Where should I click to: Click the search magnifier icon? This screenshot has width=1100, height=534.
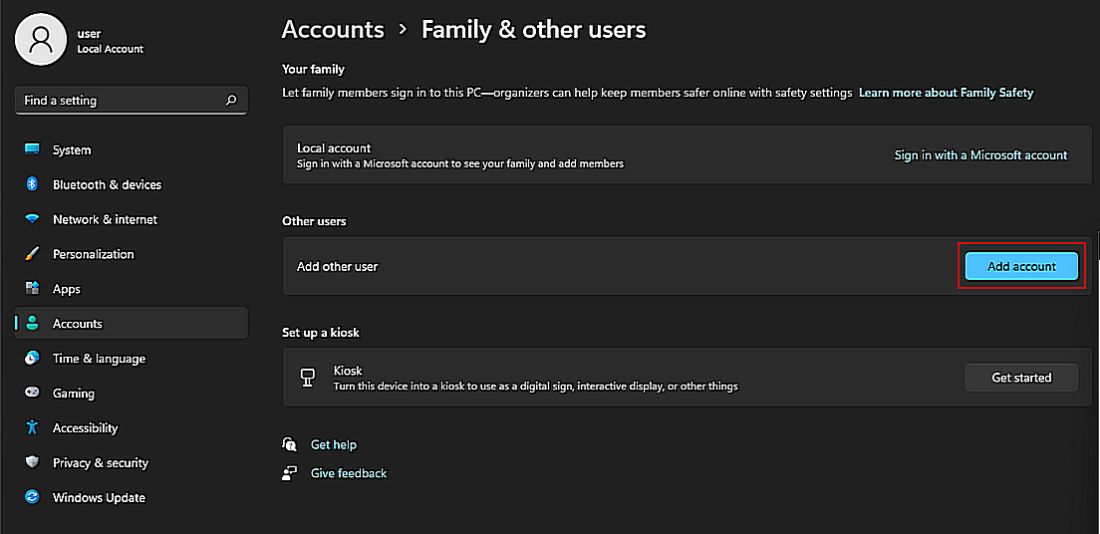pos(231,100)
